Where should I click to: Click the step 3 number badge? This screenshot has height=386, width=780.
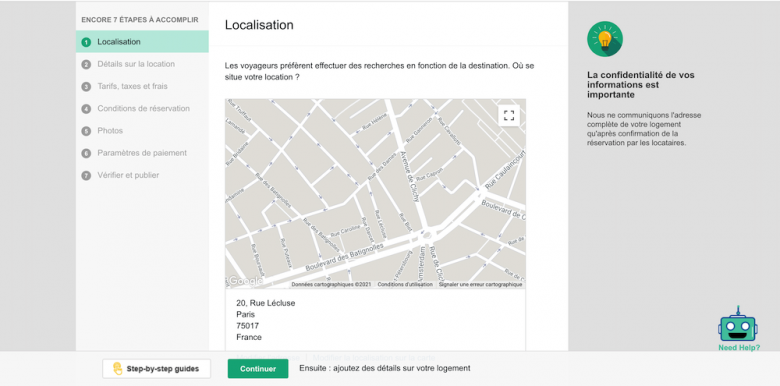point(87,87)
